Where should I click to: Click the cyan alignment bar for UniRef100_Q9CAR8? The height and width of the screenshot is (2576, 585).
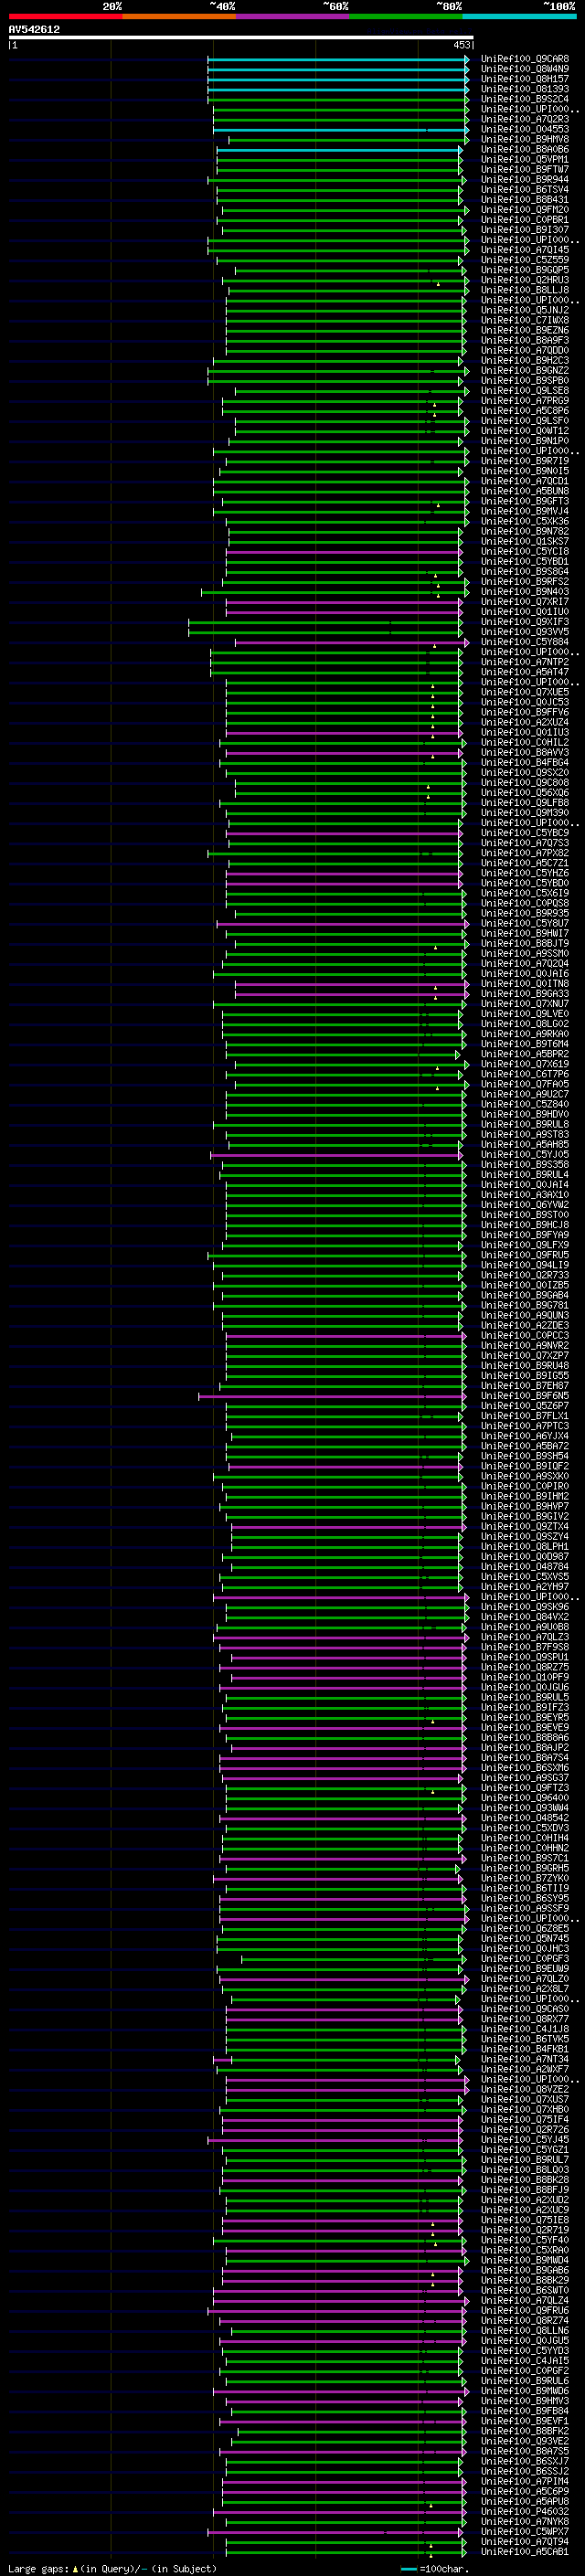tap(338, 59)
